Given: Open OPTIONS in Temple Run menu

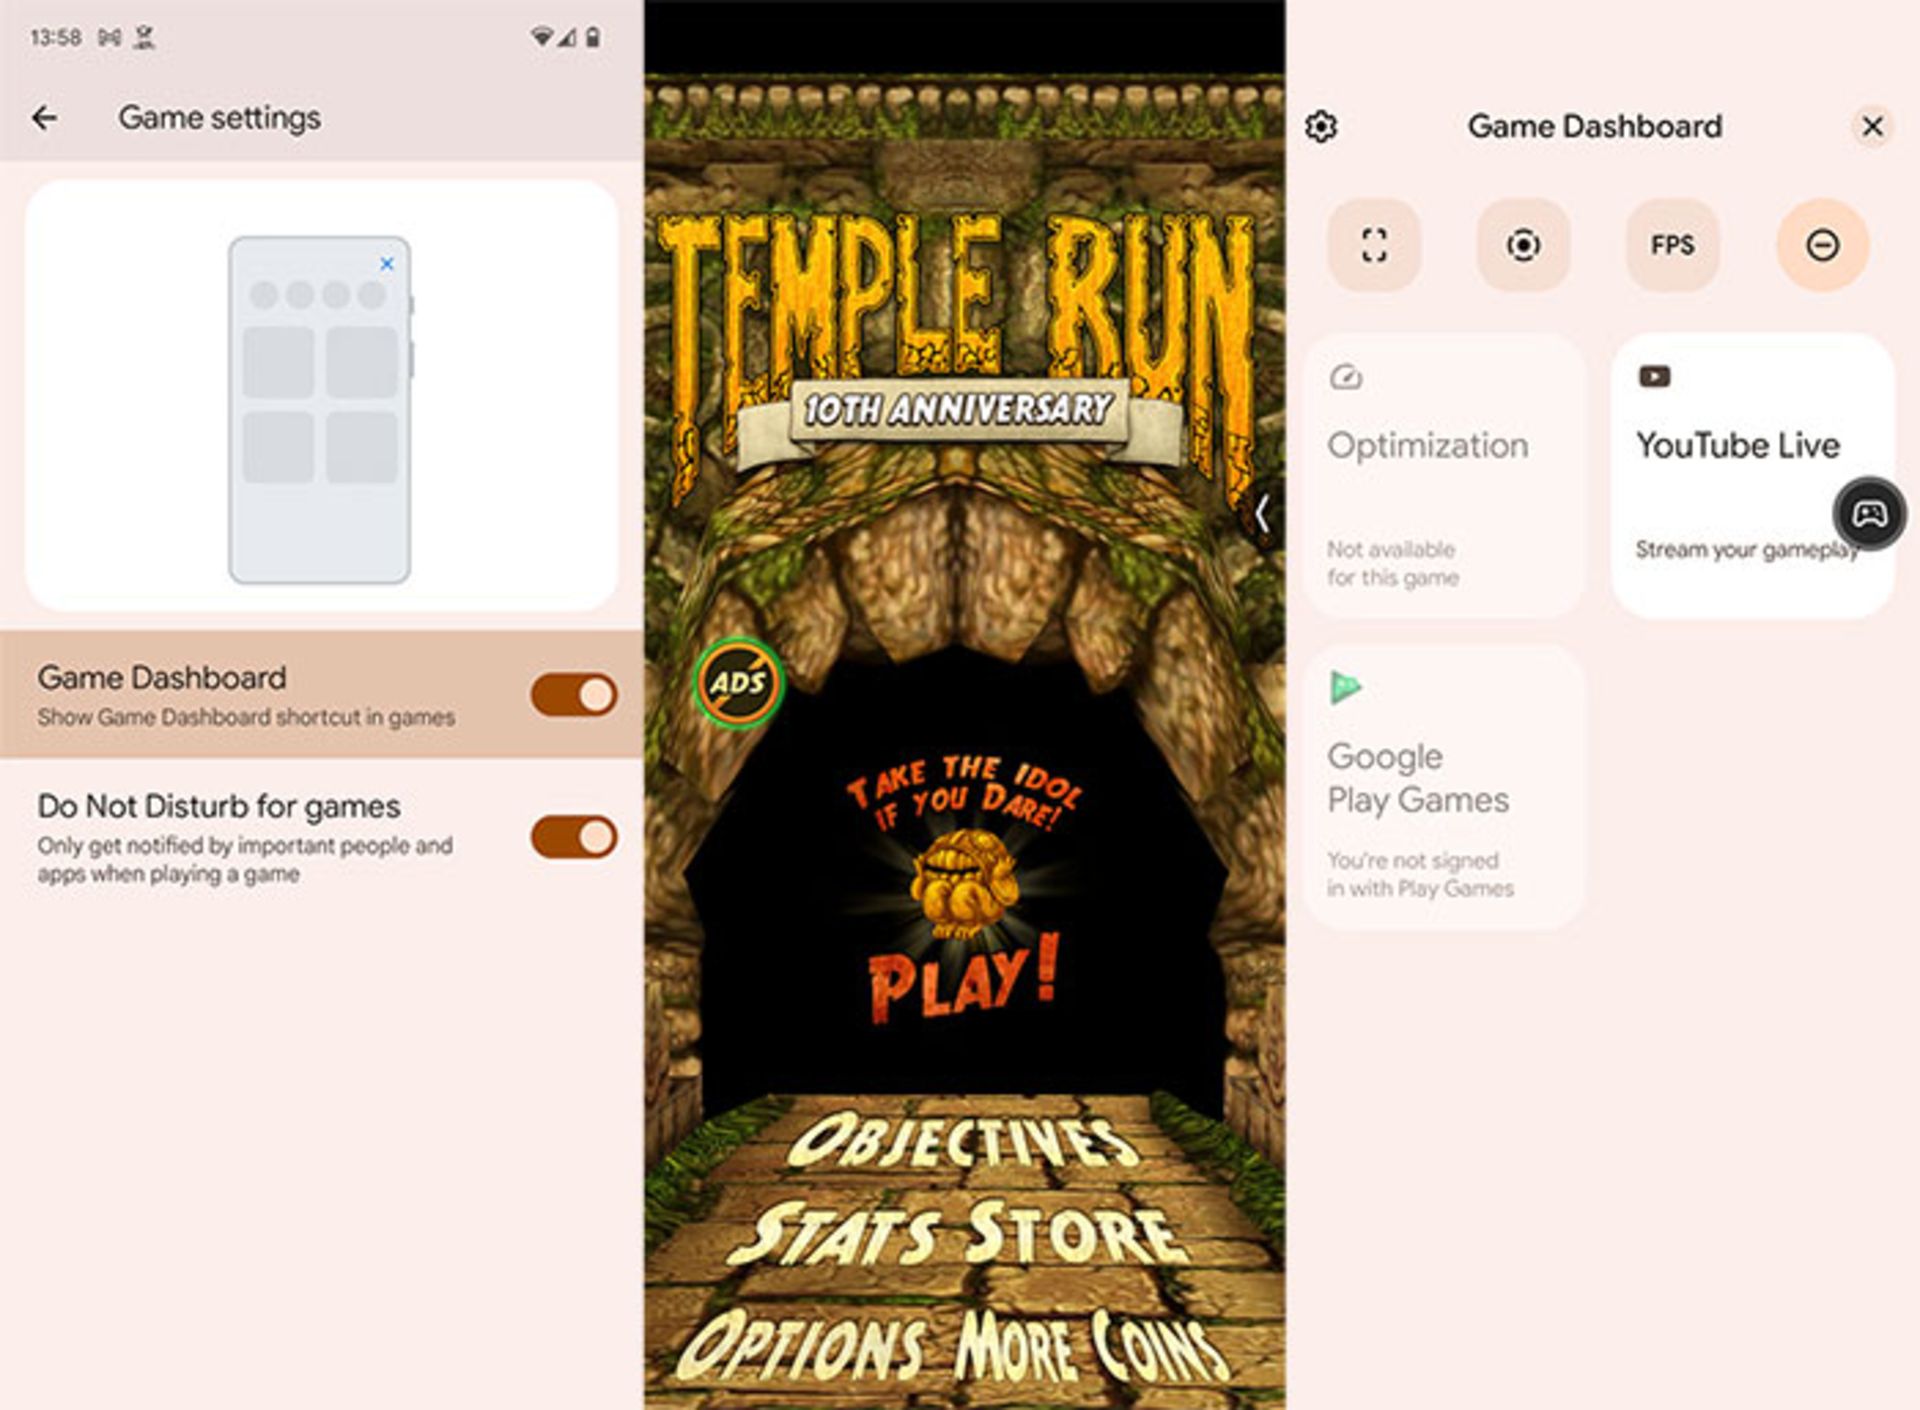Looking at the screenshot, I should 802,1345.
